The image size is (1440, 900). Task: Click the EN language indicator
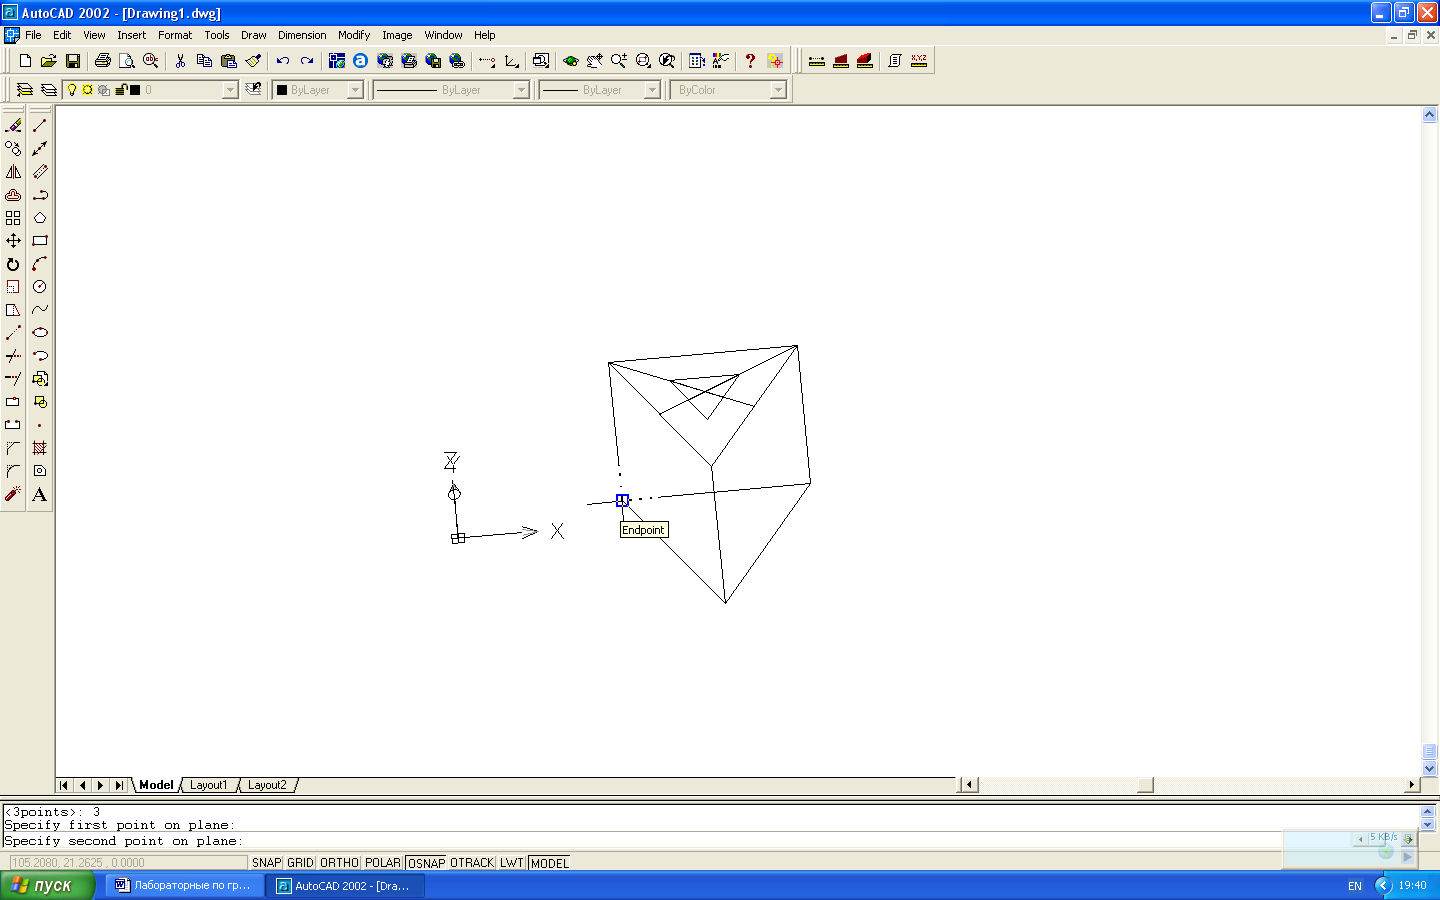(1355, 886)
